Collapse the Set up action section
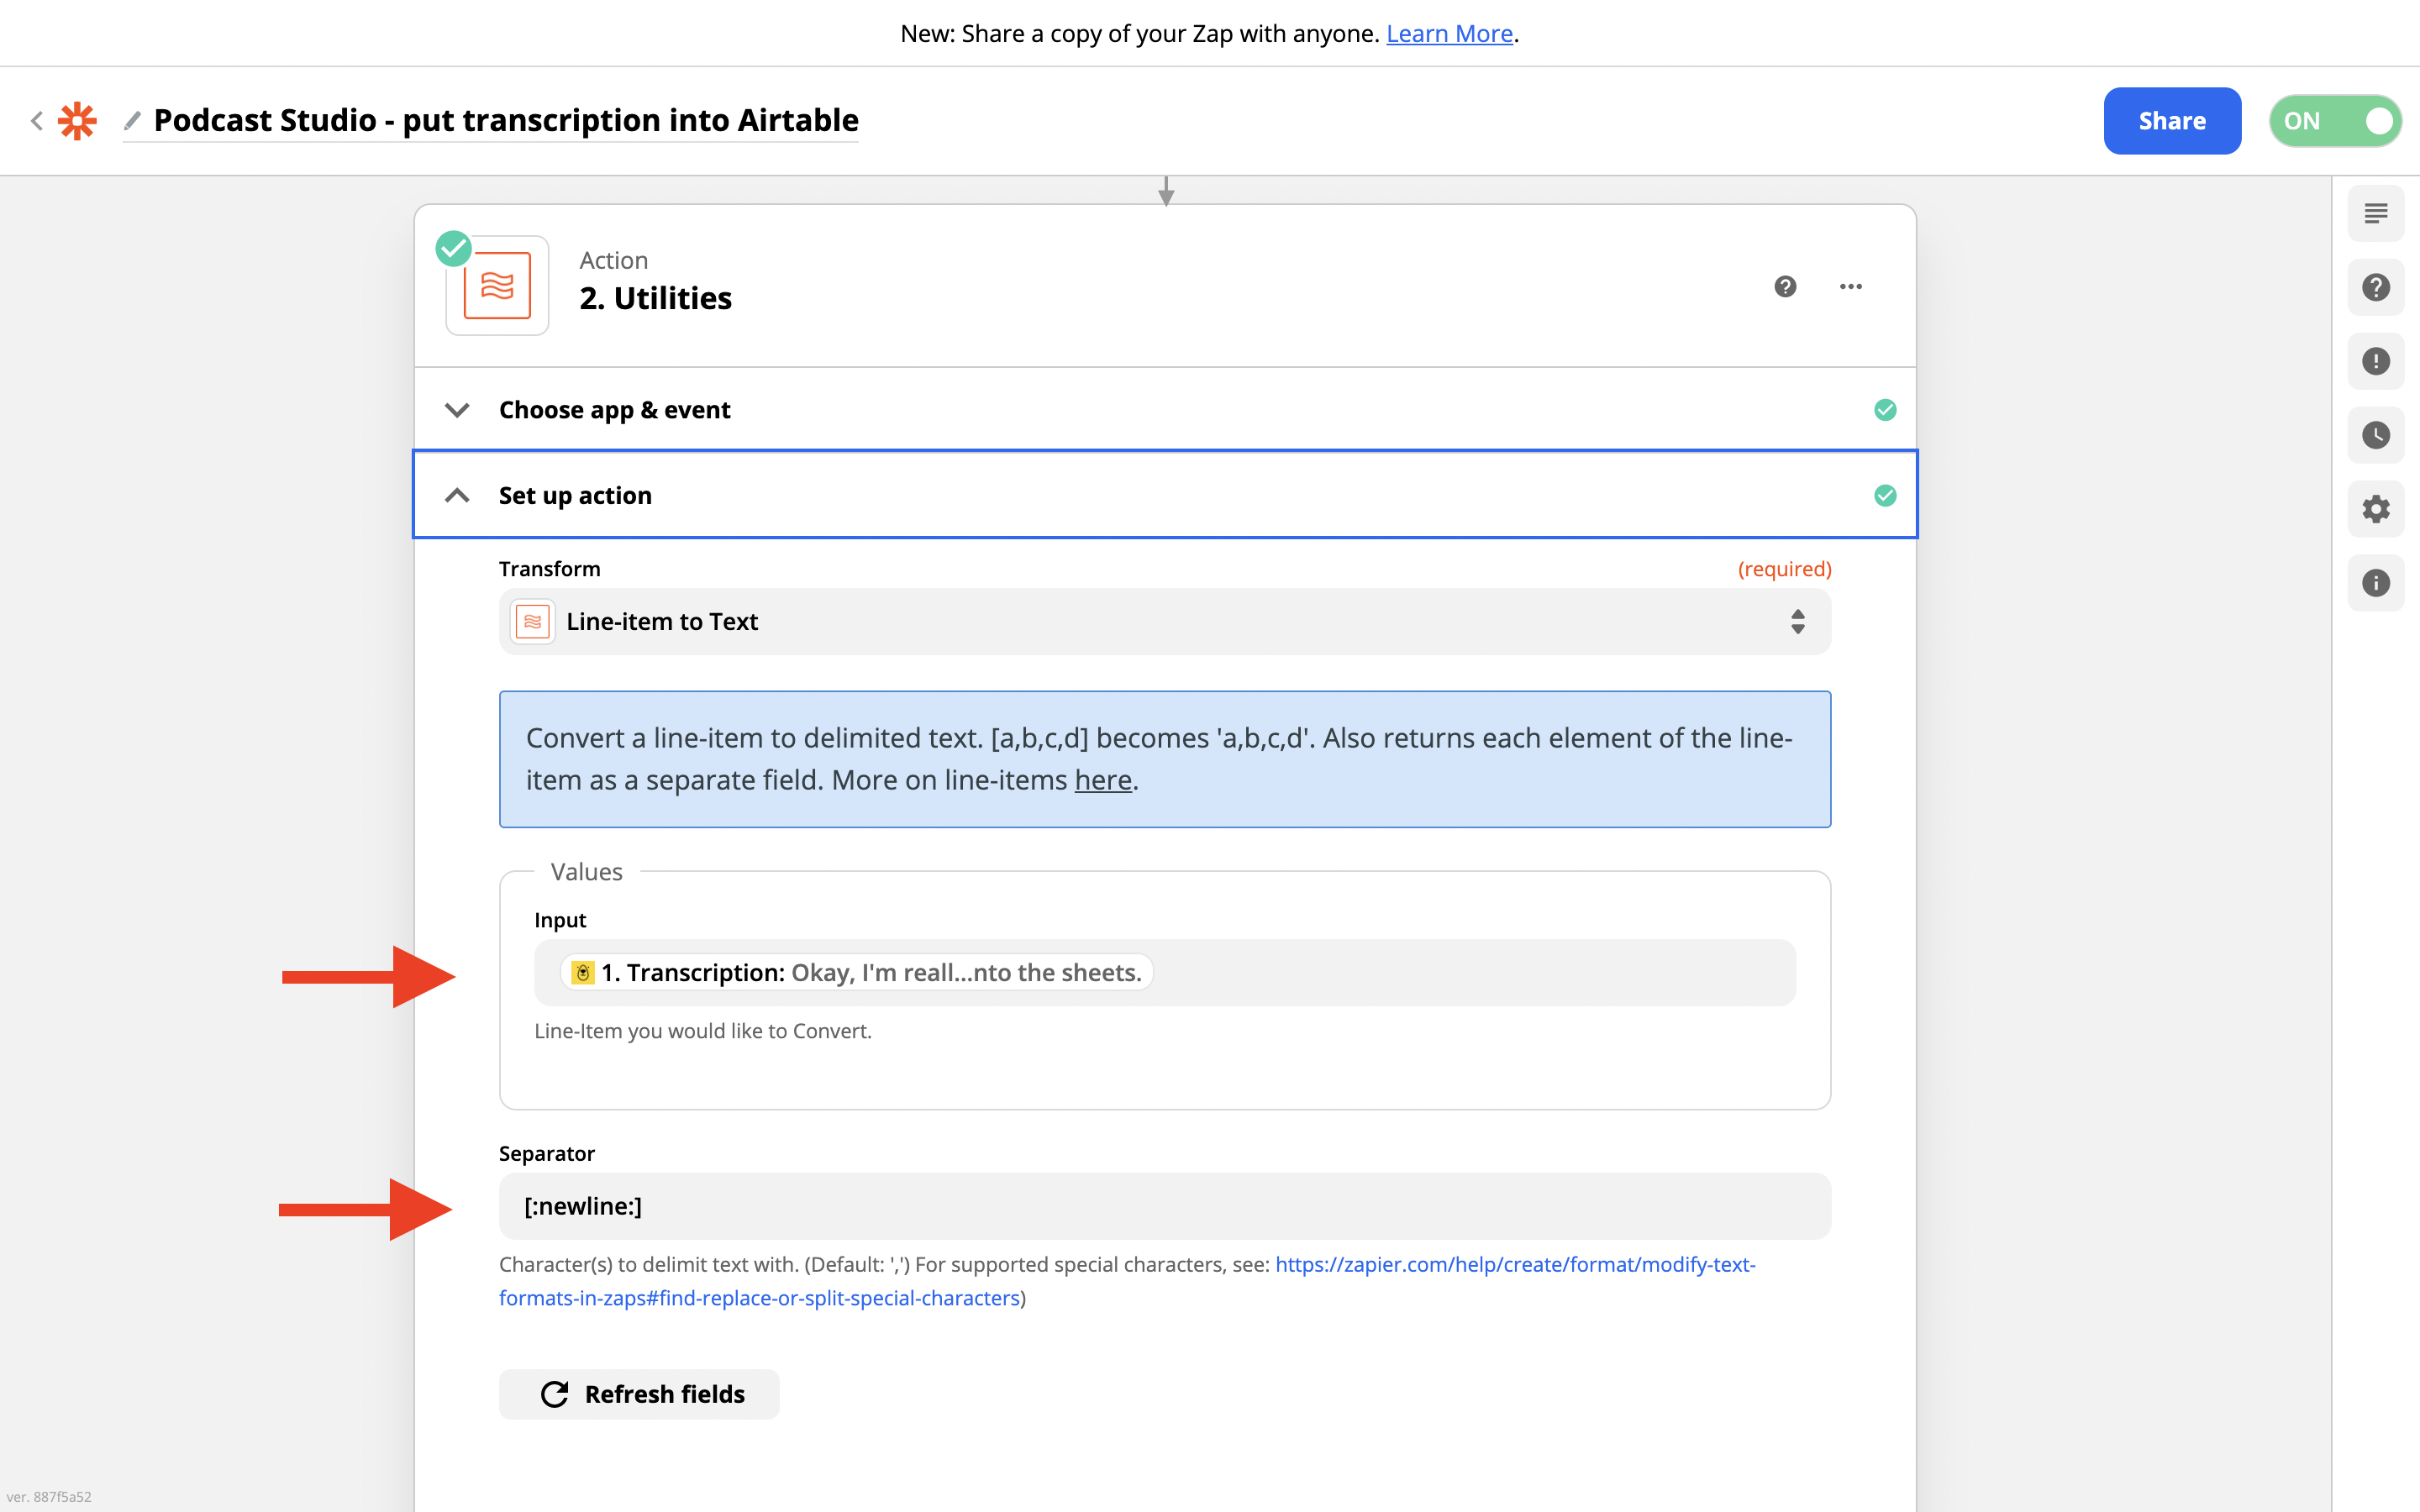This screenshot has width=2420, height=1512. click(x=457, y=496)
